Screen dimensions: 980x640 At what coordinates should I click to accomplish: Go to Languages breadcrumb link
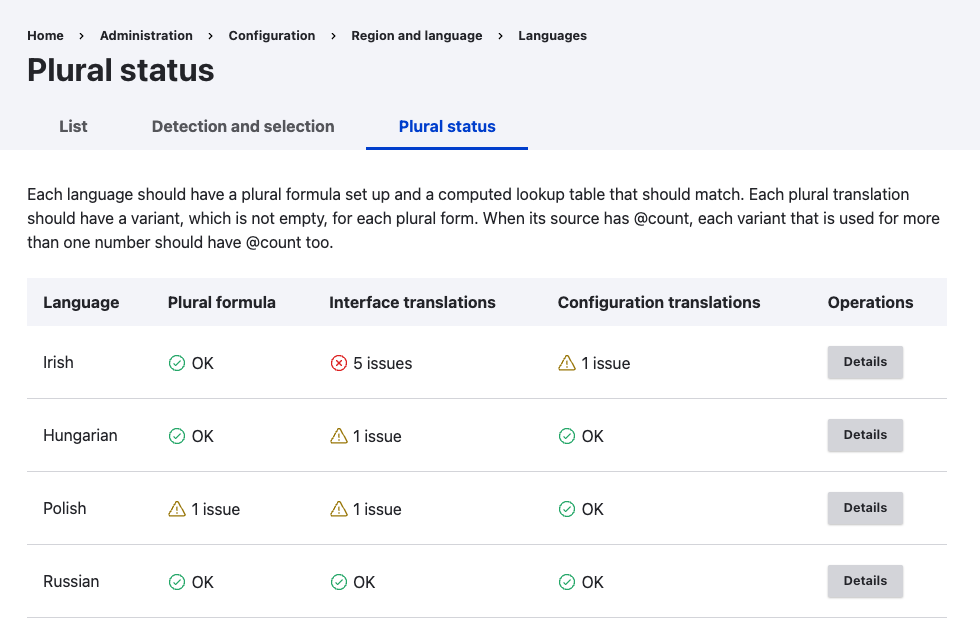pos(552,36)
